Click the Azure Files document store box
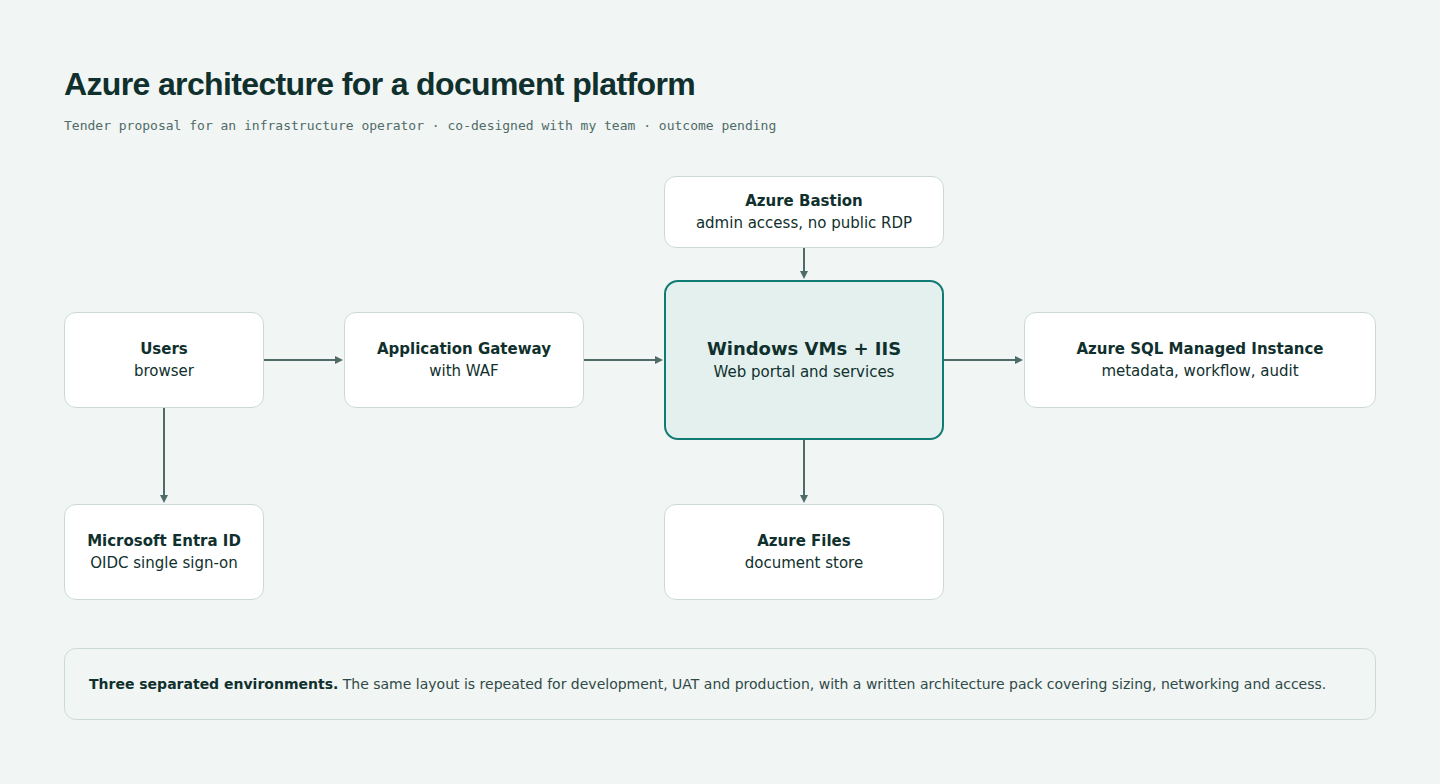Viewport: 1440px width, 784px height. click(x=804, y=552)
